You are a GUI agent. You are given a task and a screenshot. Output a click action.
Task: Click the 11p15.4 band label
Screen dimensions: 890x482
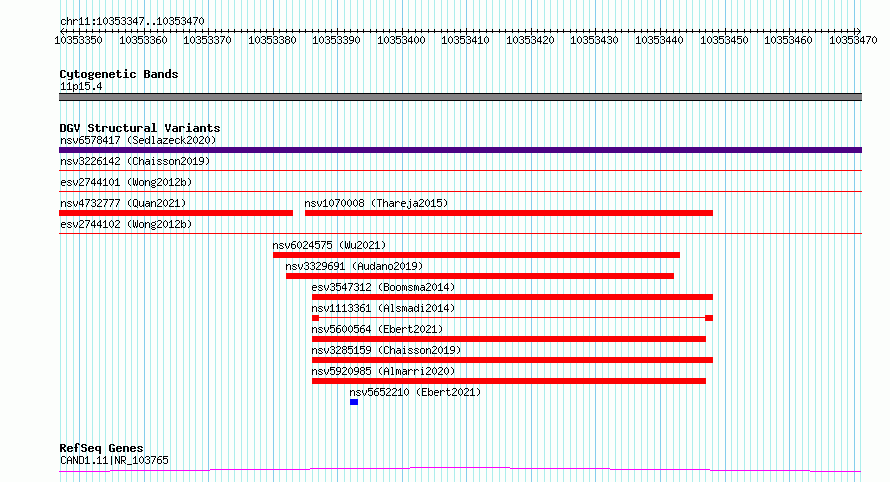click(81, 86)
